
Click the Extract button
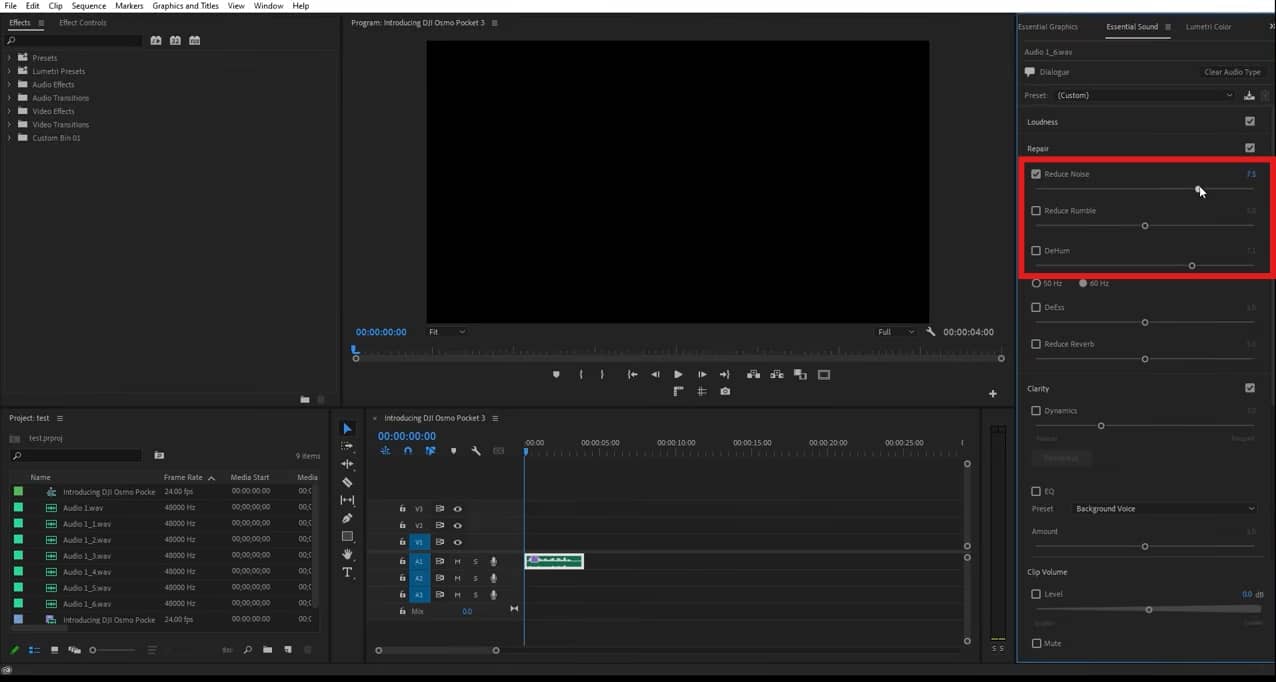(x=776, y=375)
